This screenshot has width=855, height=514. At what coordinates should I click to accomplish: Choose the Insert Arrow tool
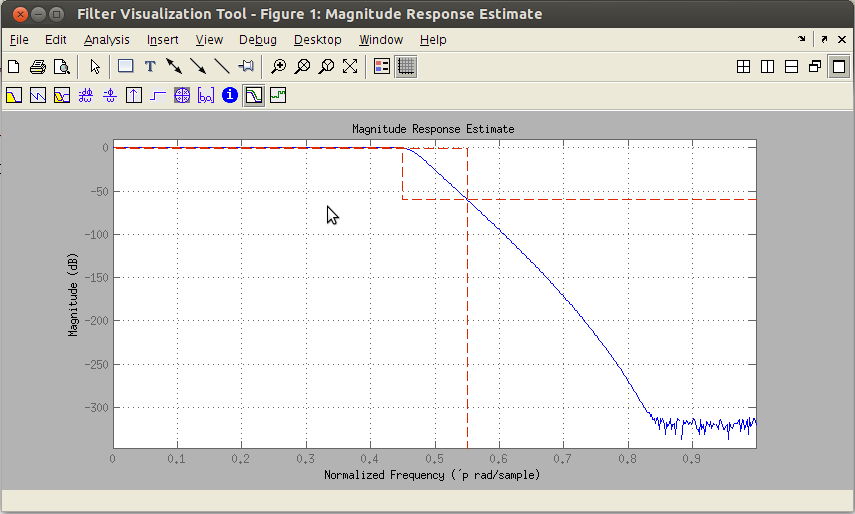click(198, 66)
